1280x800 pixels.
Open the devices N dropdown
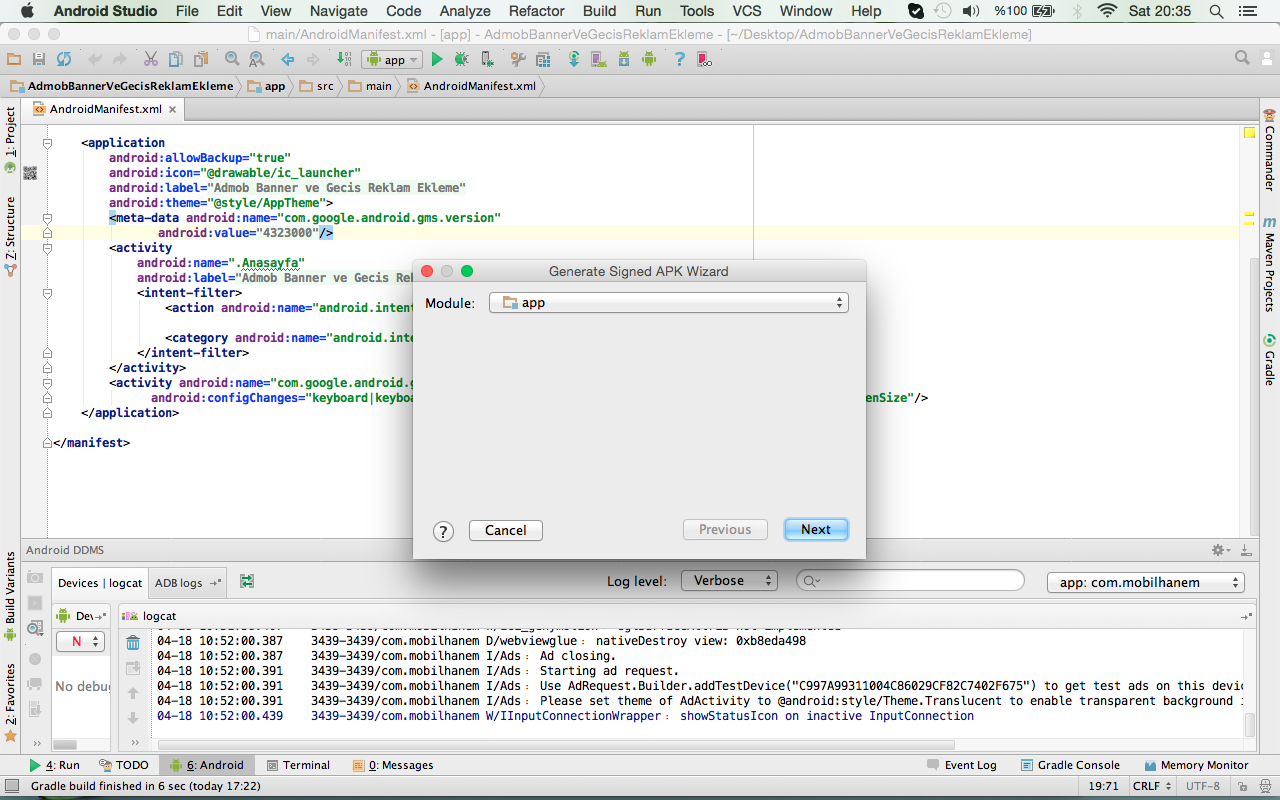(x=80, y=642)
